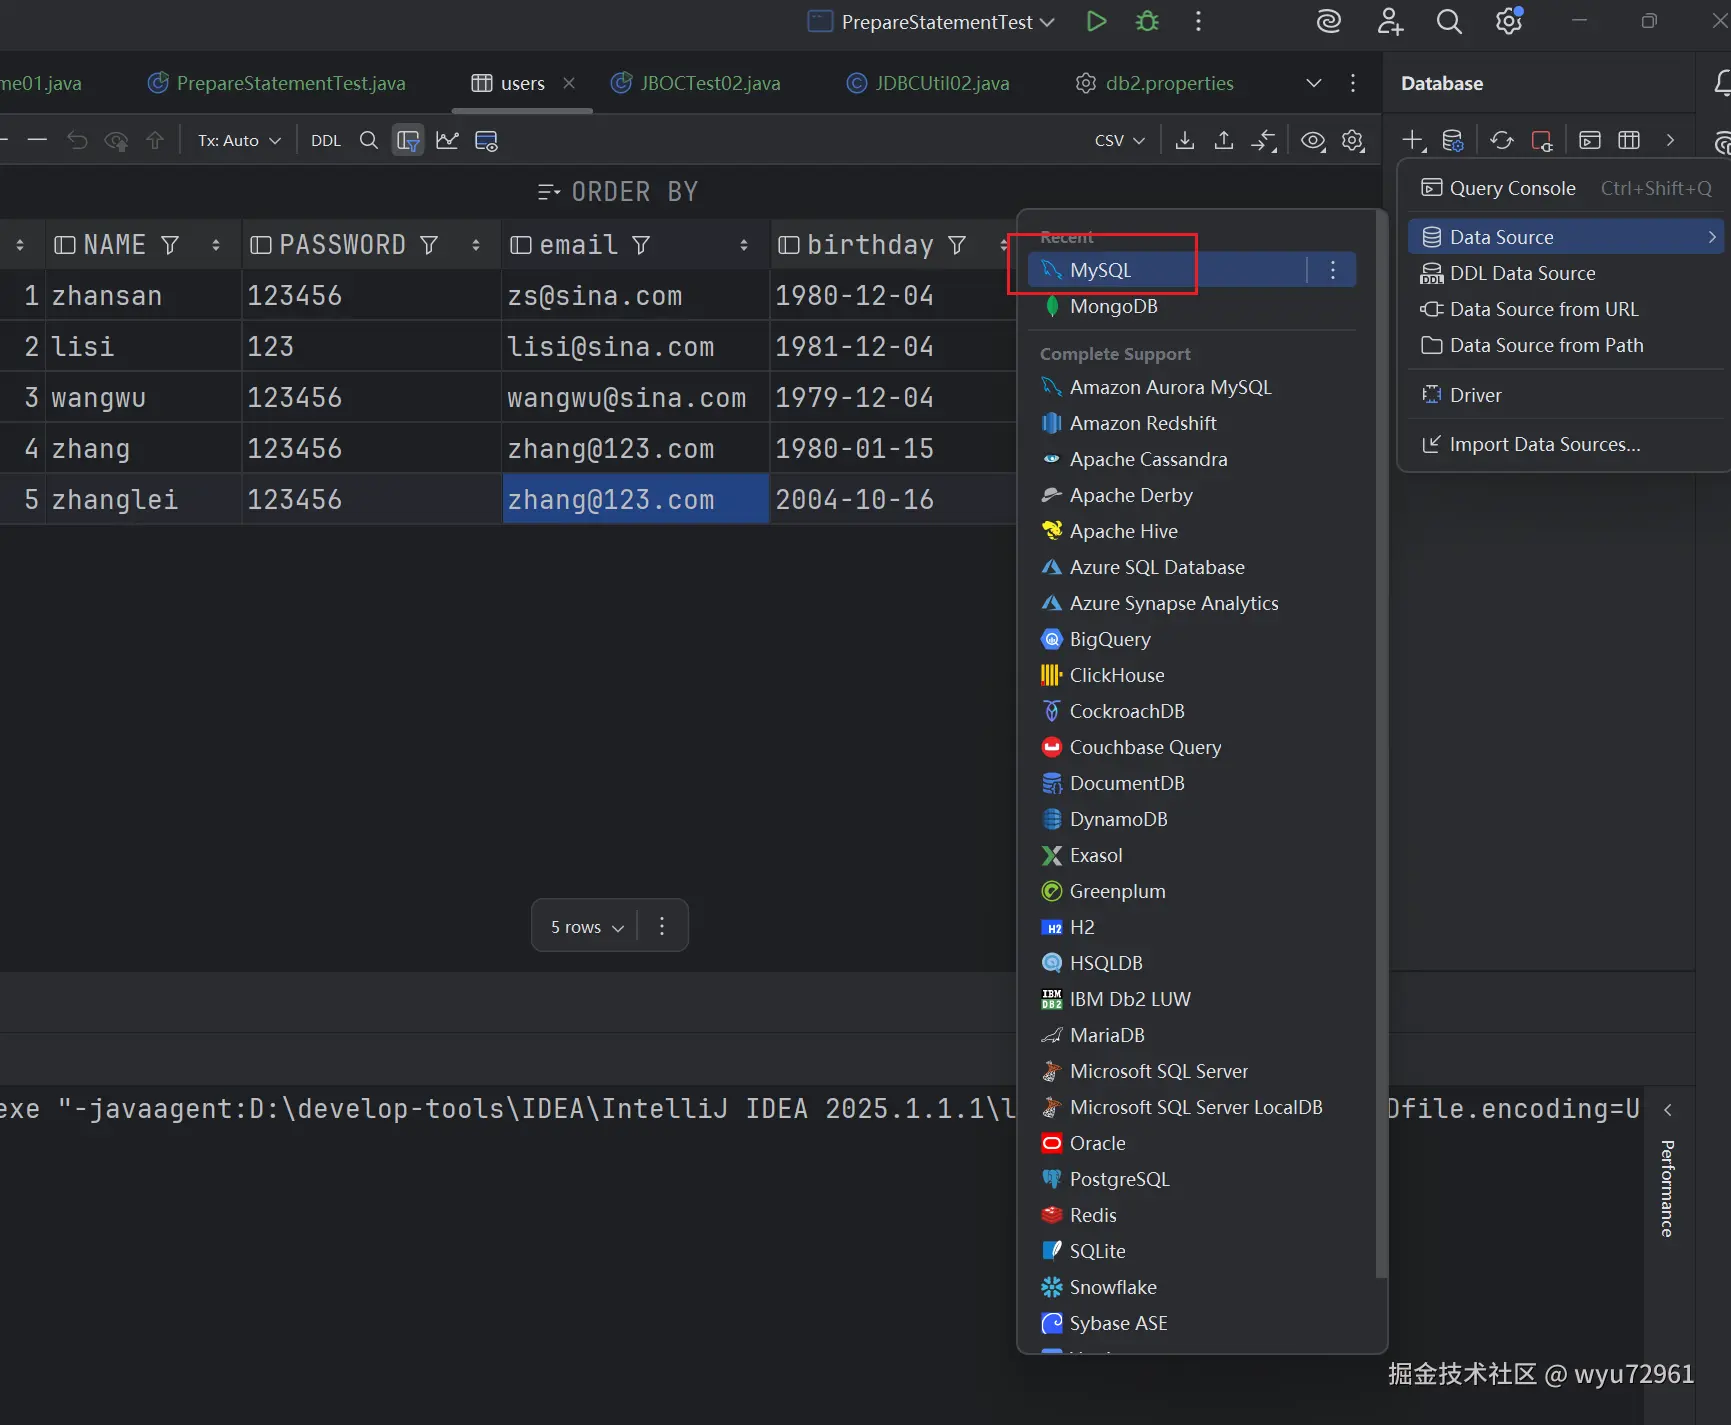Select PostgreSQL from the data source list
The image size is (1731, 1425).
pos(1119,1179)
